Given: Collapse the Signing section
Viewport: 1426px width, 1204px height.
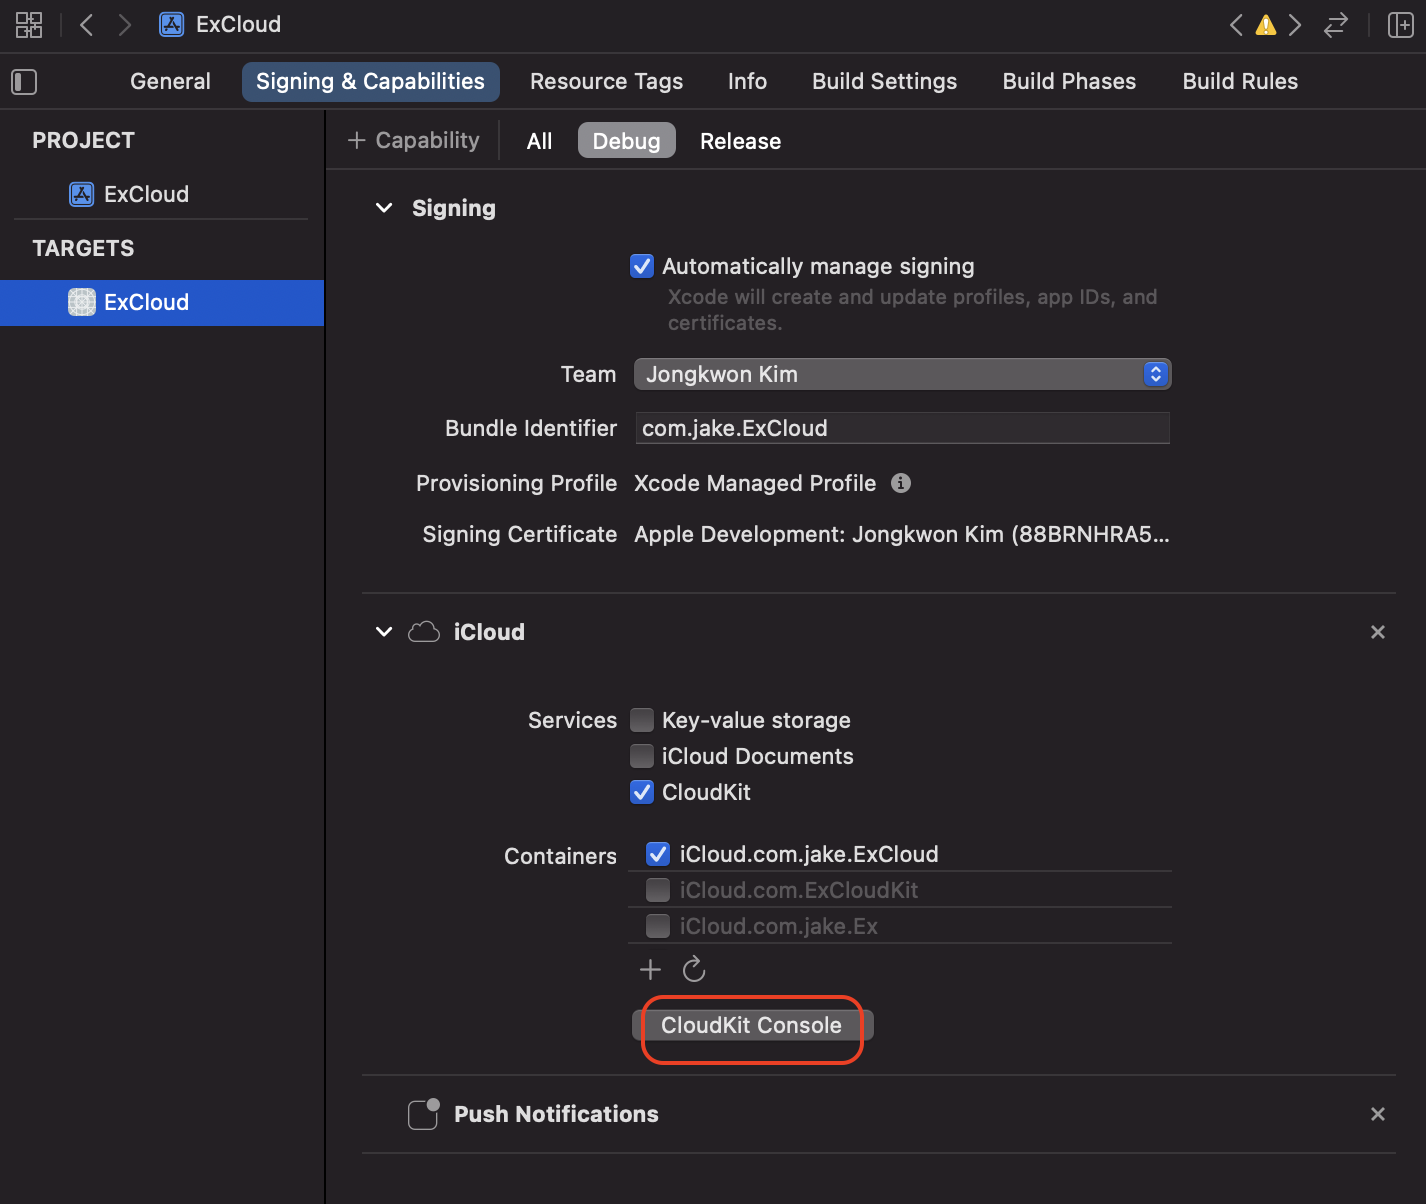Looking at the screenshot, I should (384, 208).
